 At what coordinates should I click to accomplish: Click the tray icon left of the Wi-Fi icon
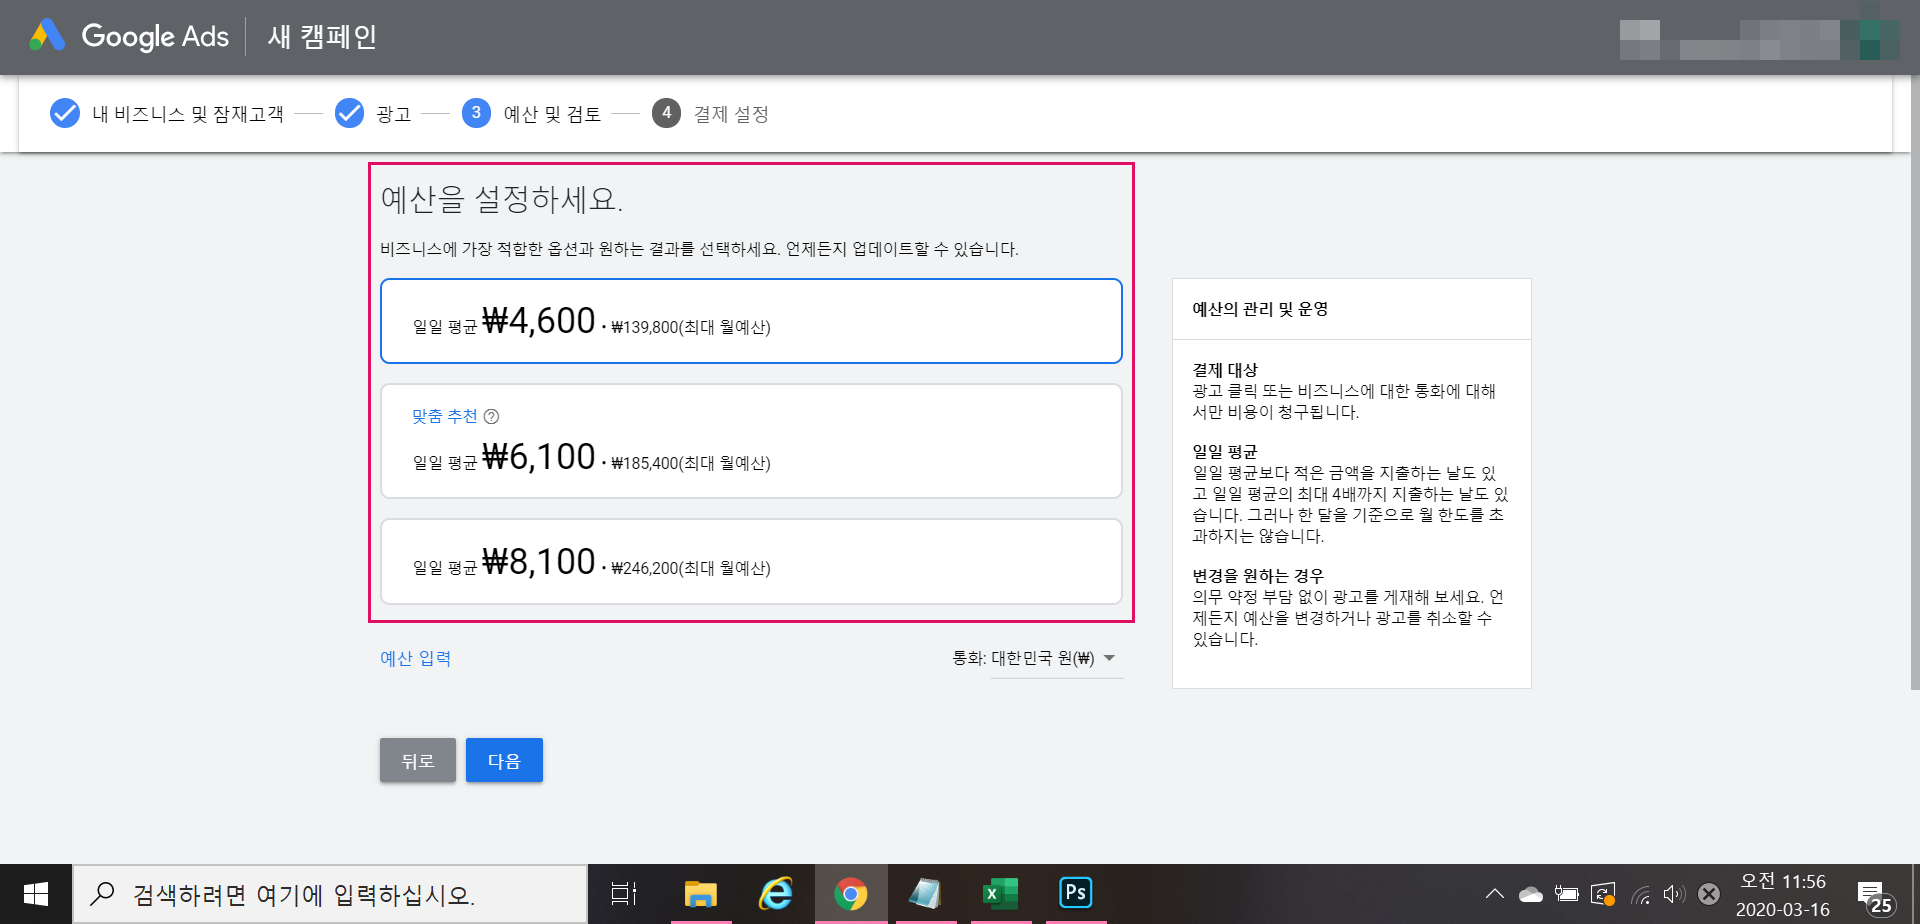click(x=1603, y=894)
